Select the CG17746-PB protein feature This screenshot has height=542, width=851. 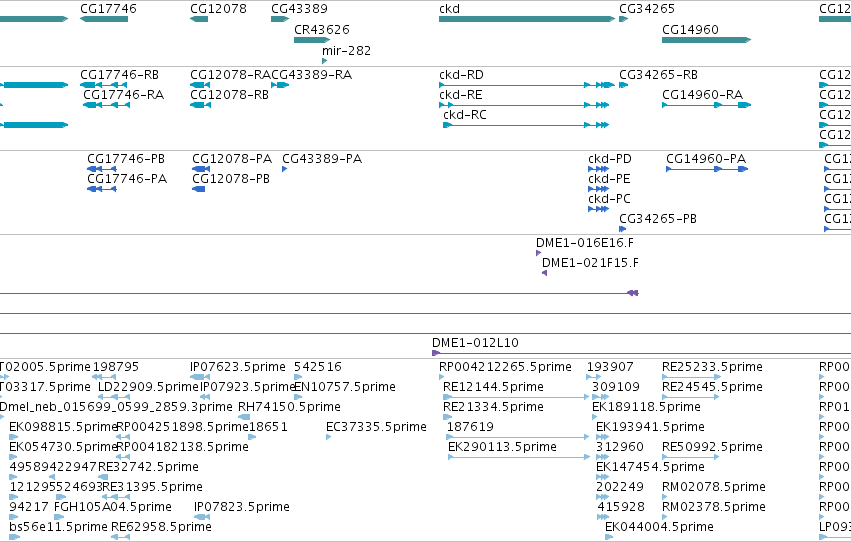101,169
